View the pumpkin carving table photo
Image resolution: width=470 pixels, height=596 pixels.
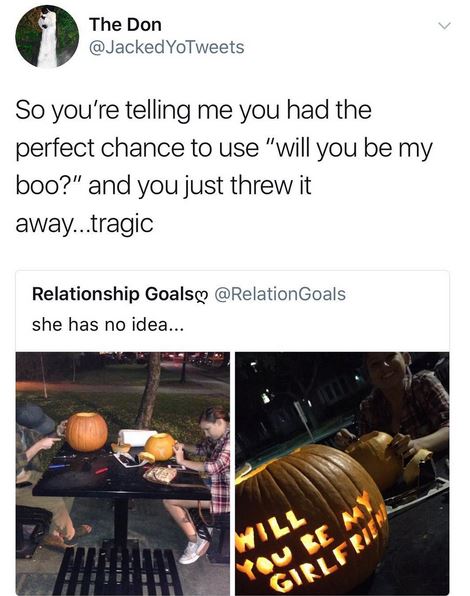(123, 473)
